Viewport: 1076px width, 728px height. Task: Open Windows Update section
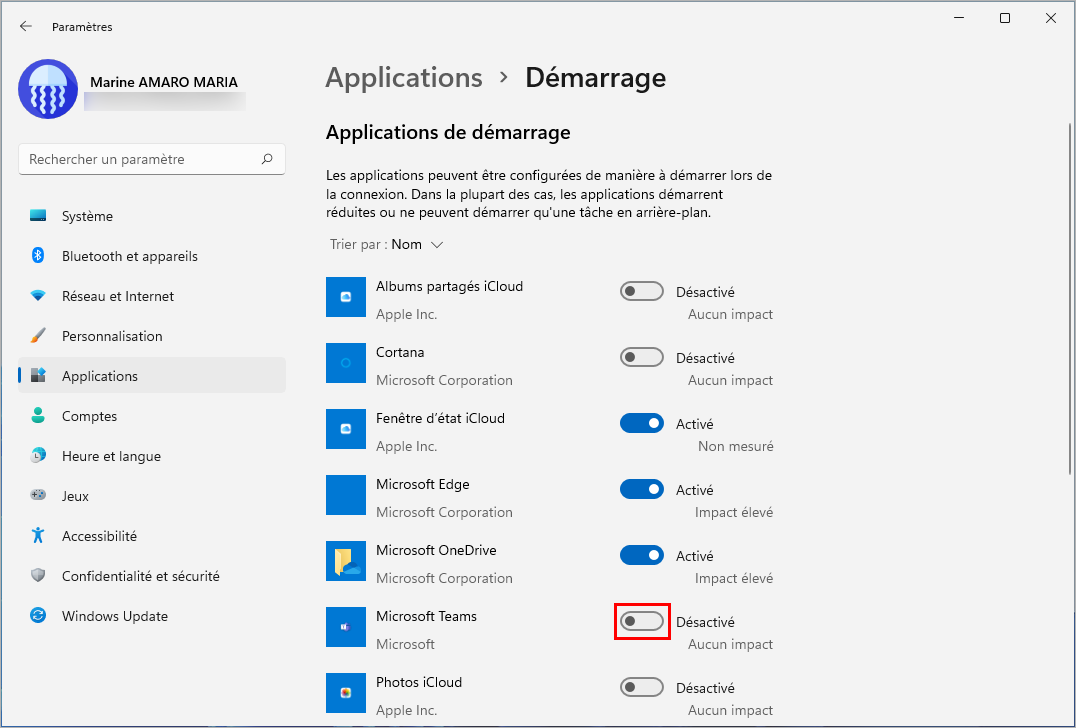tap(152, 615)
